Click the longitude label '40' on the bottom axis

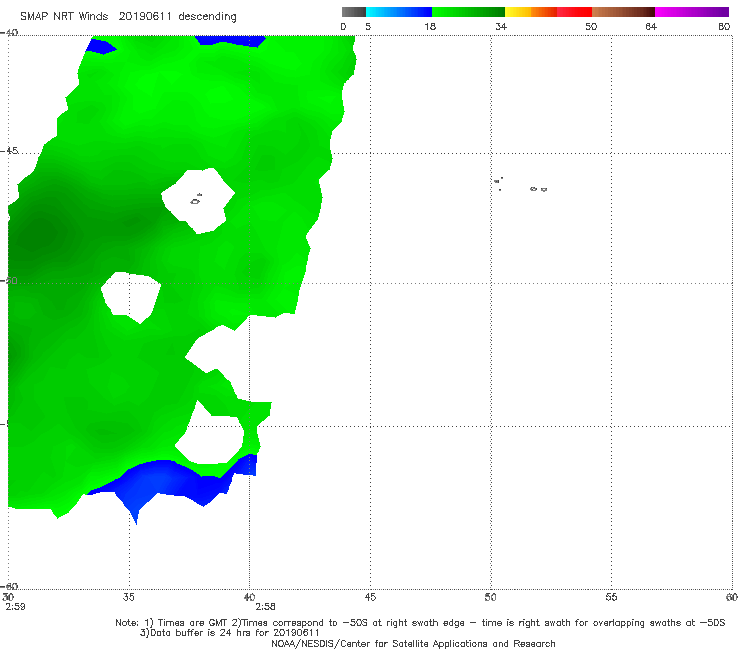pyautogui.click(x=249, y=597)
